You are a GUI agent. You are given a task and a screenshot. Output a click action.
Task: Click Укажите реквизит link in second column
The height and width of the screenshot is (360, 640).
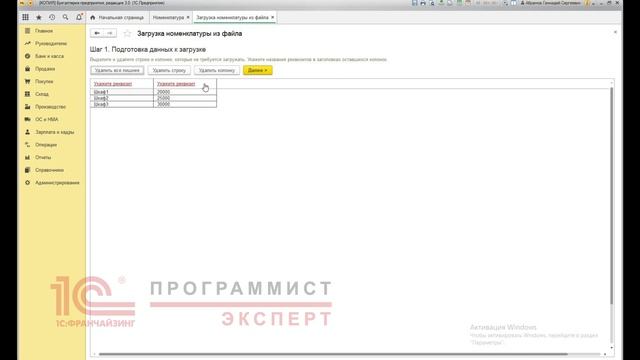click(176, 84)
